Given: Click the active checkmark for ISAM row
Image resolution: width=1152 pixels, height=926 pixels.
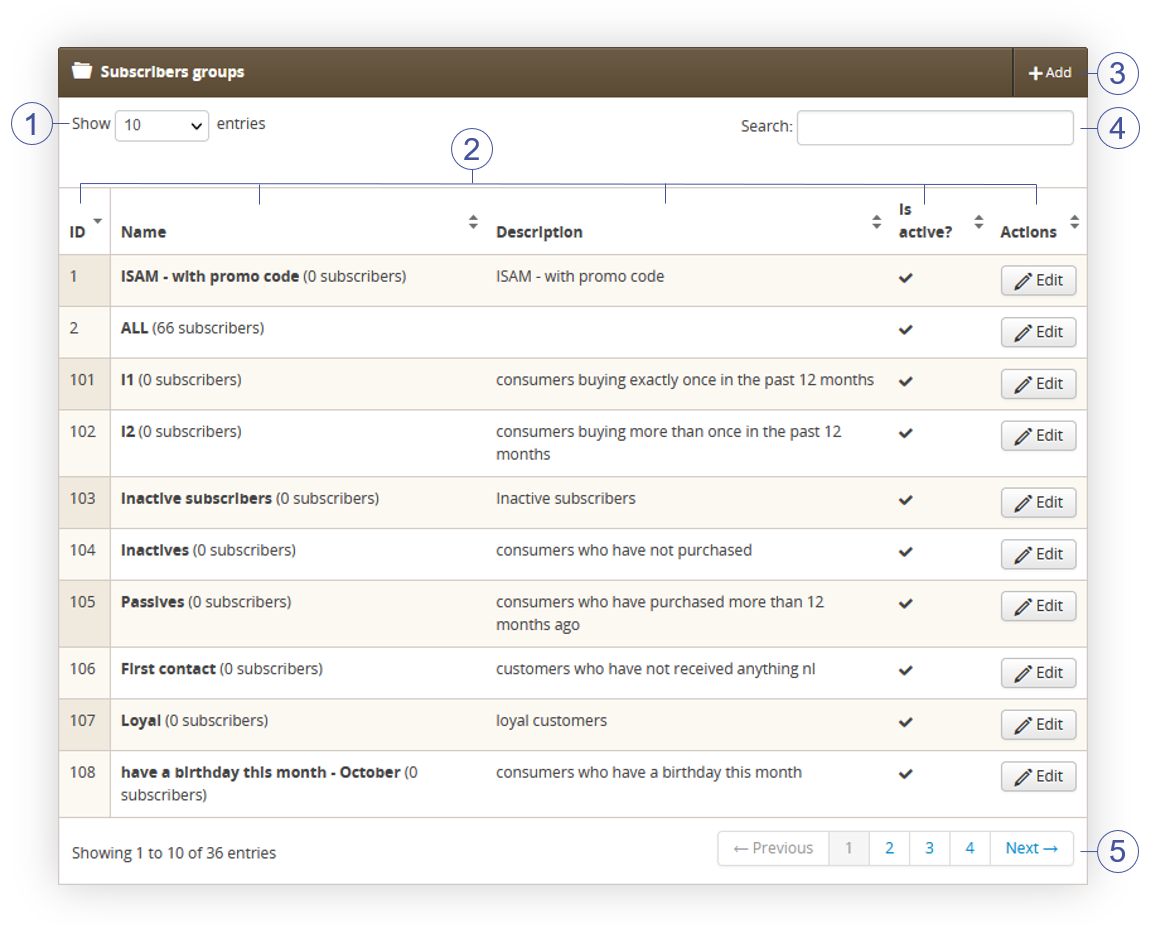Looking at the screenshot, I should tap(906, 278).
